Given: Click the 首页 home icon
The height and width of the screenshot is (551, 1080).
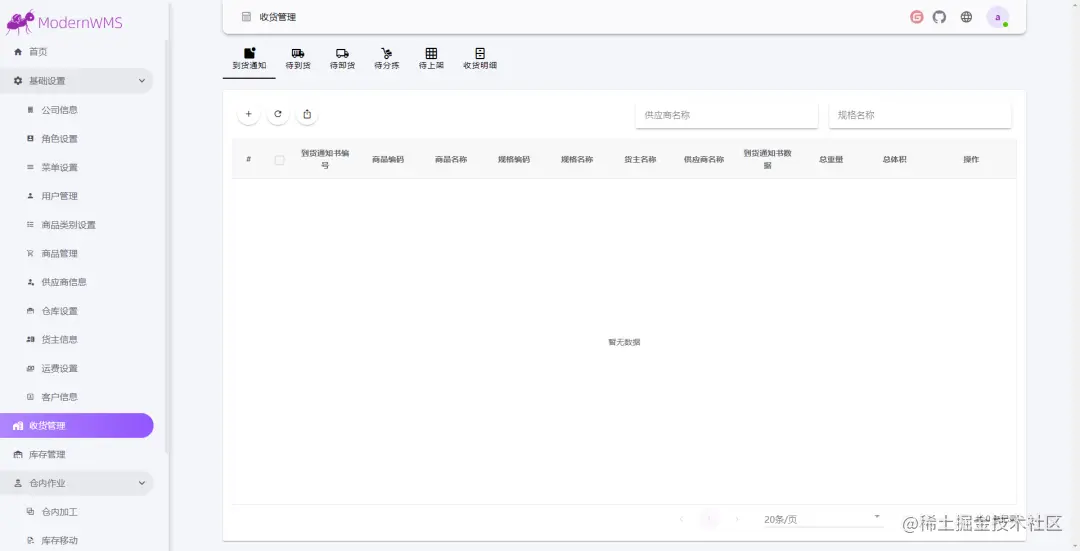Looking at the screenshot, I should coord(18,52).
